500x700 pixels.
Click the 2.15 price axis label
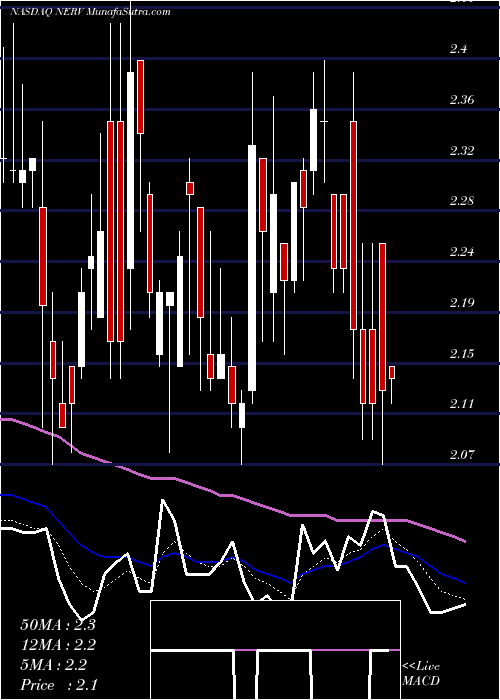[x=462, y=353]
